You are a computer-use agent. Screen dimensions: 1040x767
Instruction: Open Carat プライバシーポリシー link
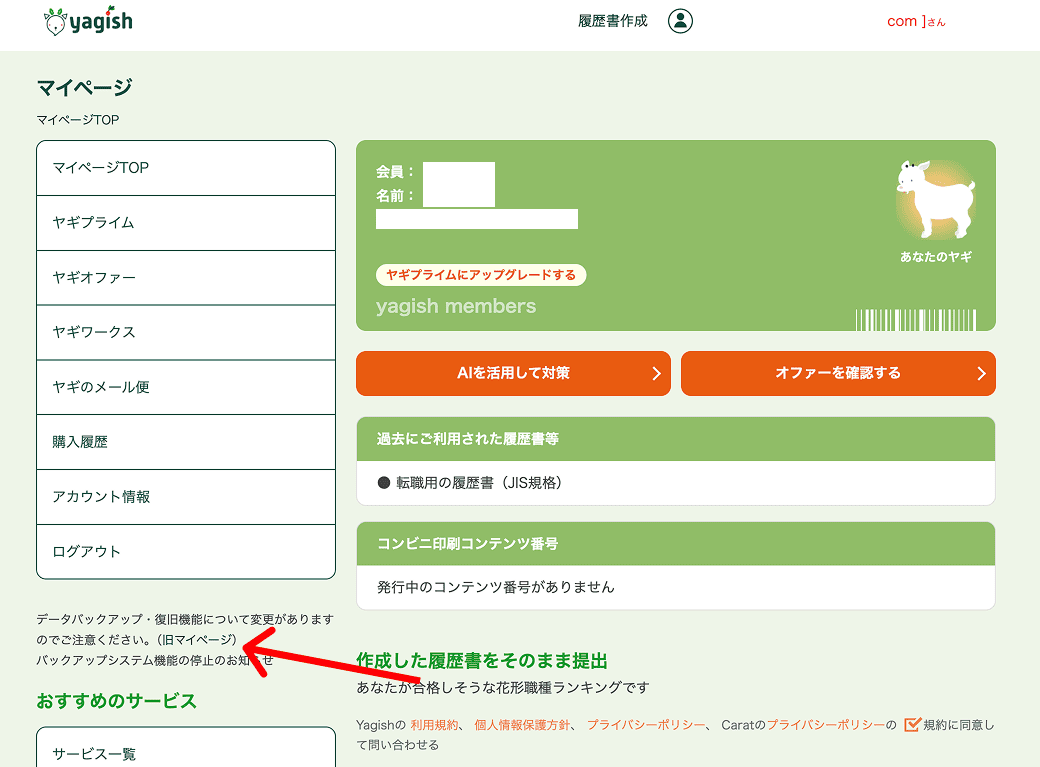click(826, 725)
